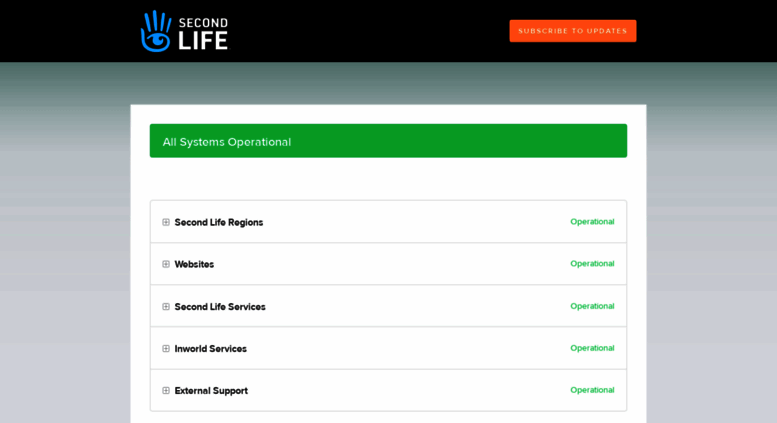The height and width of the screenshot is (423, 777).
Task: Click Operational status of Second Life Regions
Action: coord(592,222)
